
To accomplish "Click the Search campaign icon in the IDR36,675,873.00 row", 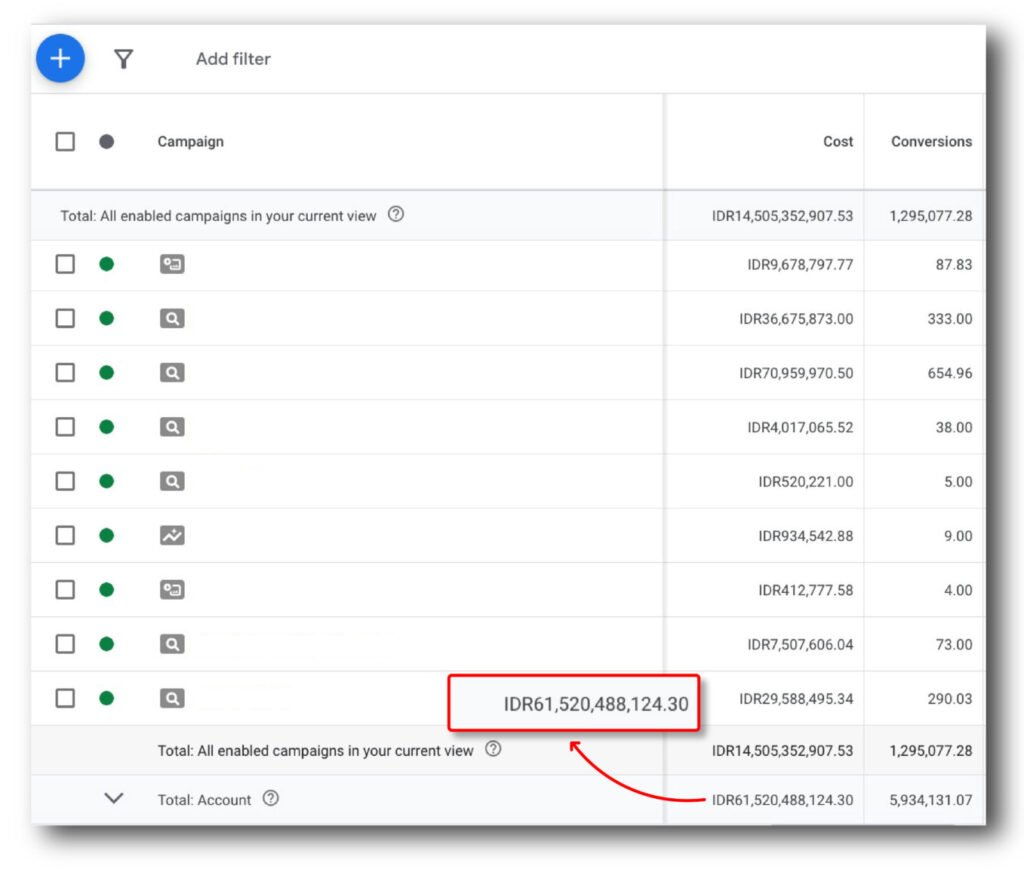I will (172, 319).
